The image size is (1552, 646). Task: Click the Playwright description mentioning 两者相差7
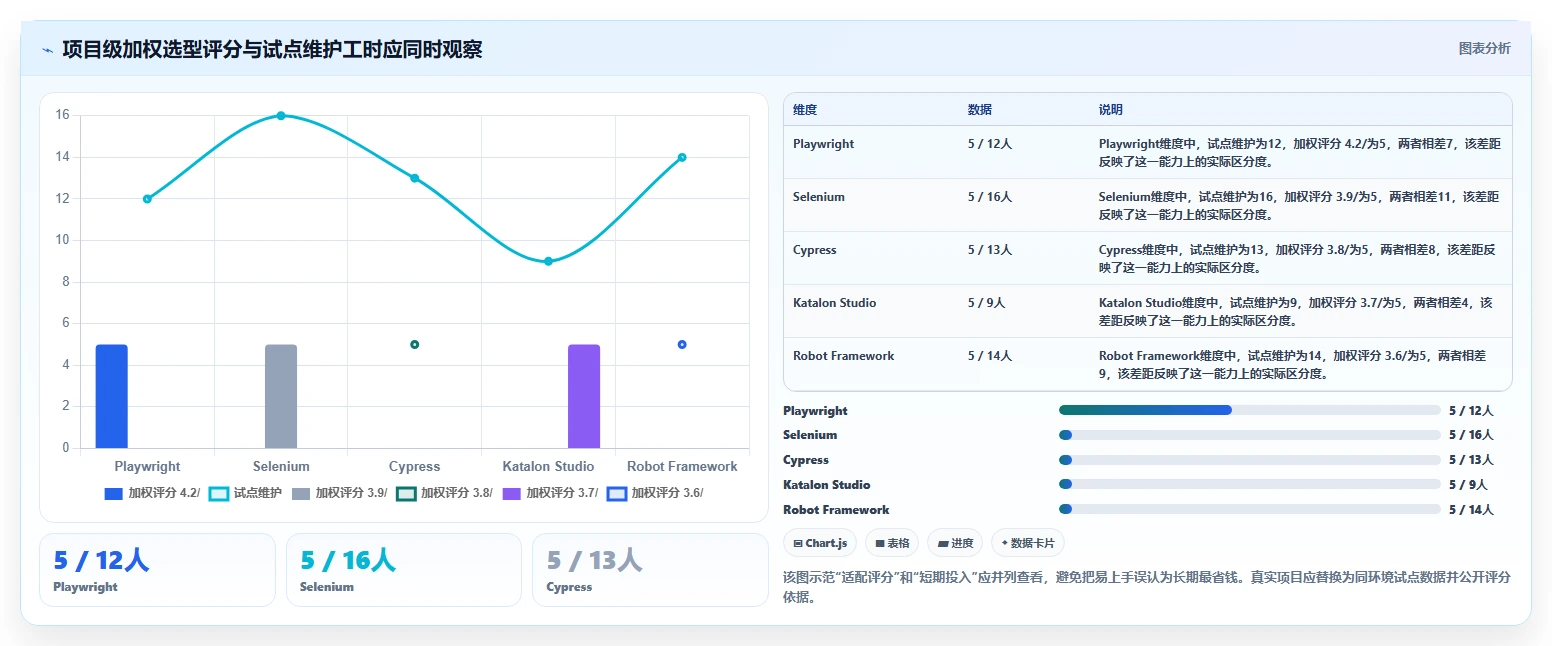pos(1299,152)
